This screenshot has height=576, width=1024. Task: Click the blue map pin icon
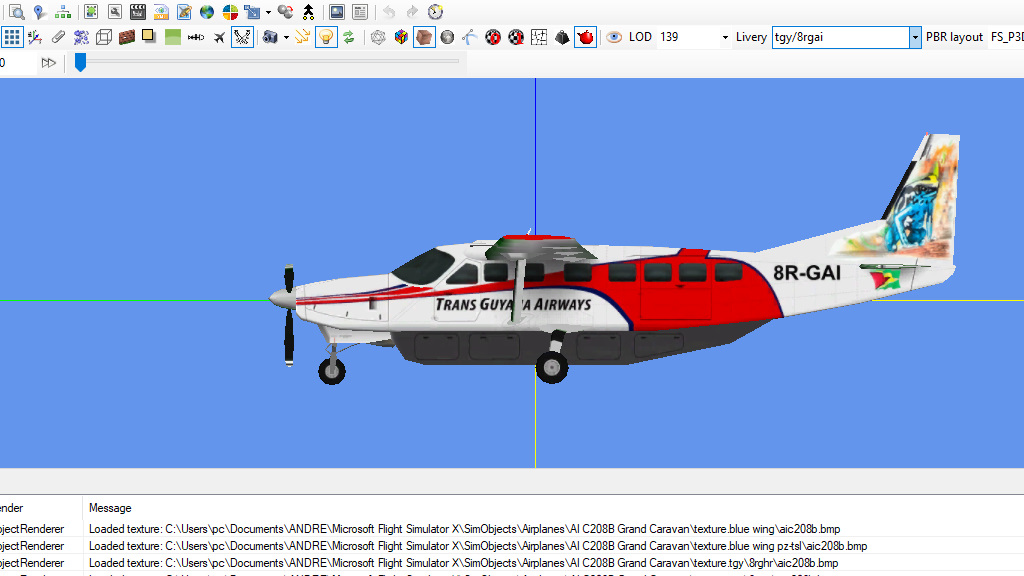(x=39, y=12)
